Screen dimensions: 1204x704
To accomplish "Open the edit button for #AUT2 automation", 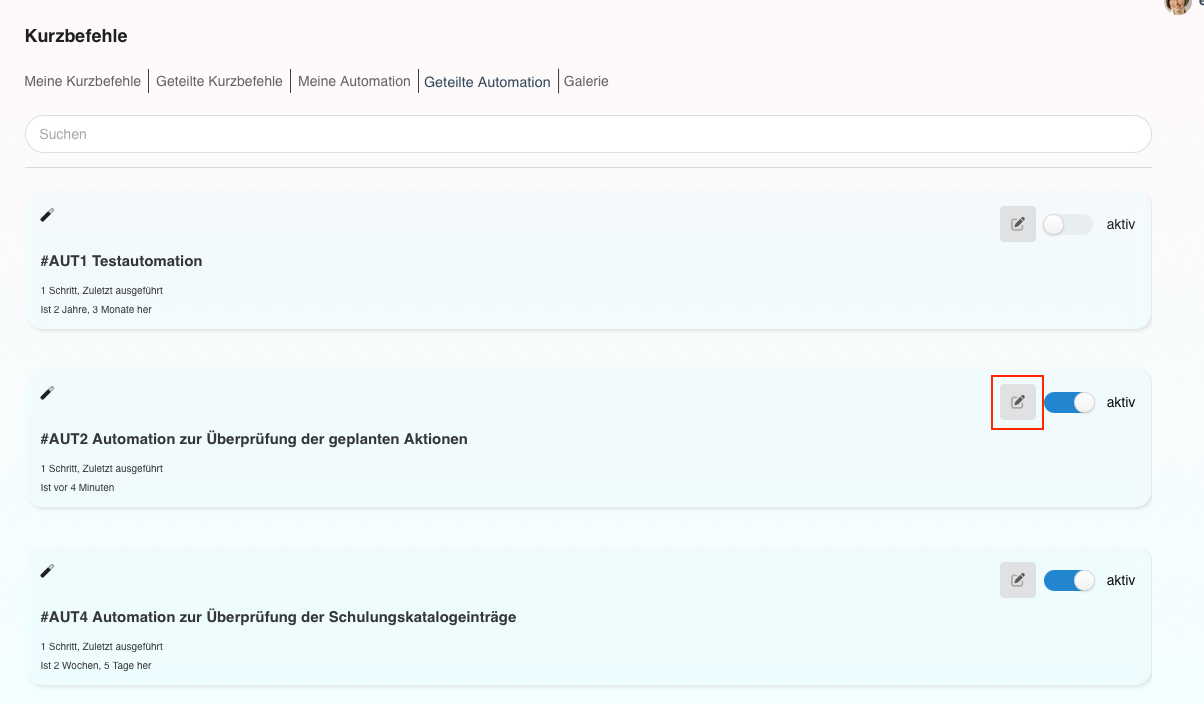I will click(x=1018, y=402).
